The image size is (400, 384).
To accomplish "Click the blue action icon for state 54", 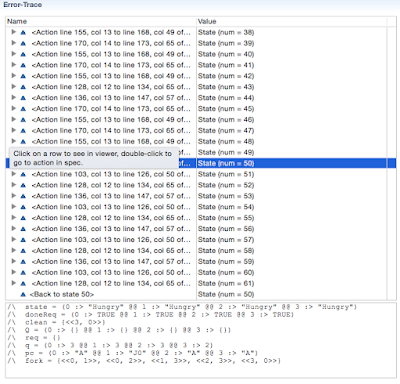I will click(x=23, y=207).
